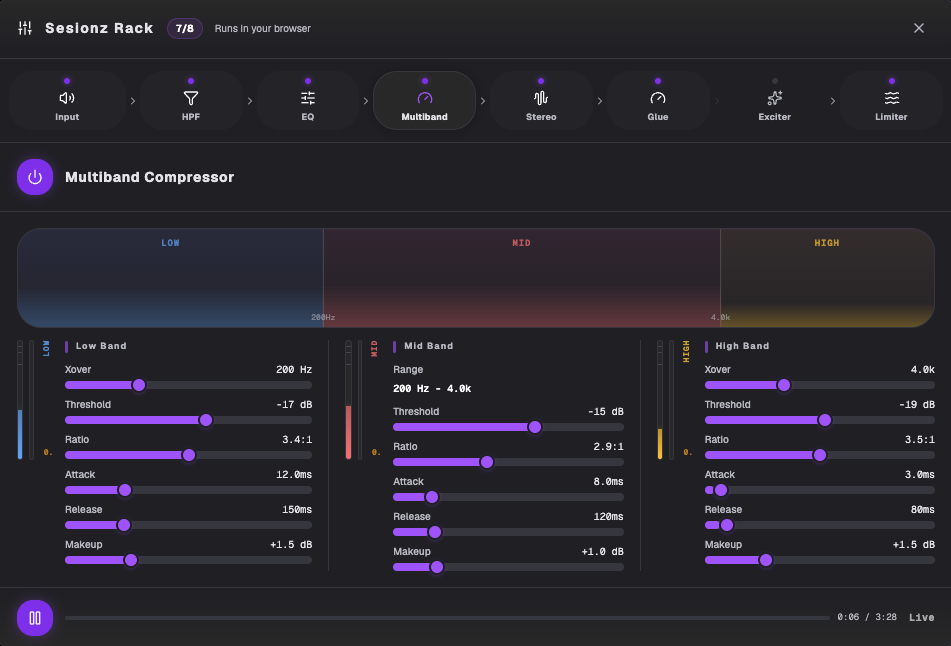Click the High Band Release slider handle

pyautogui.click(x=727, y=525)
